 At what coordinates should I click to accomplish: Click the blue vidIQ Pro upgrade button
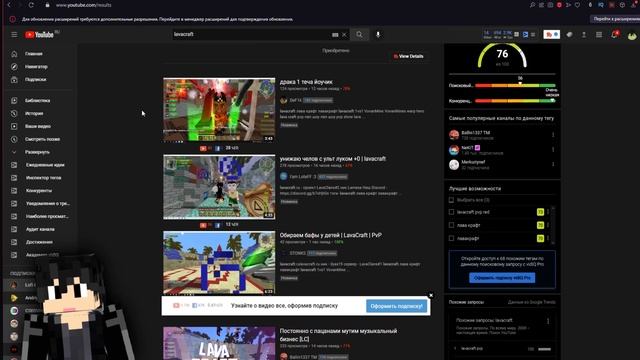502,278
